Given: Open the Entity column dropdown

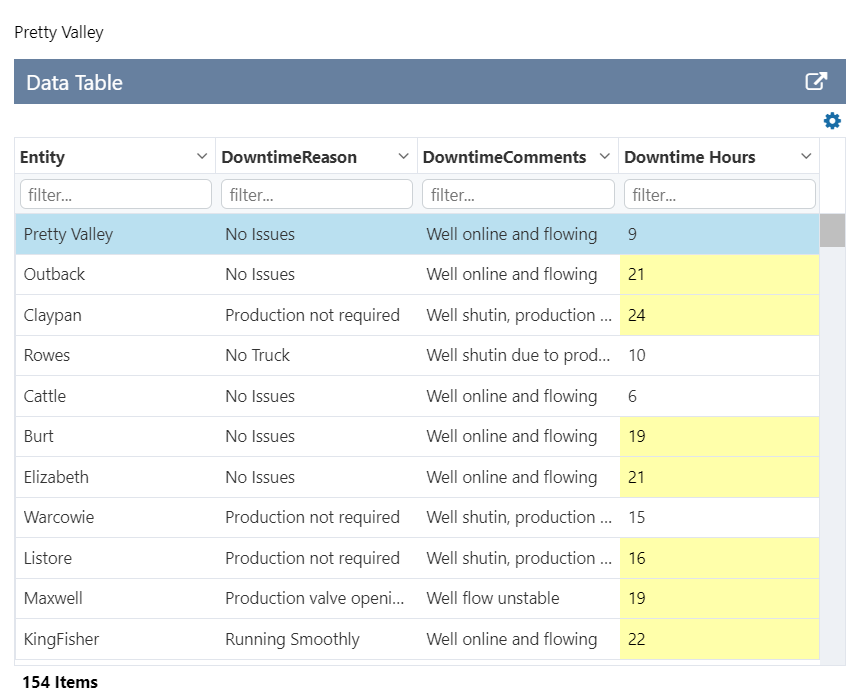Looking at the screenshot, I should point(203,156).
